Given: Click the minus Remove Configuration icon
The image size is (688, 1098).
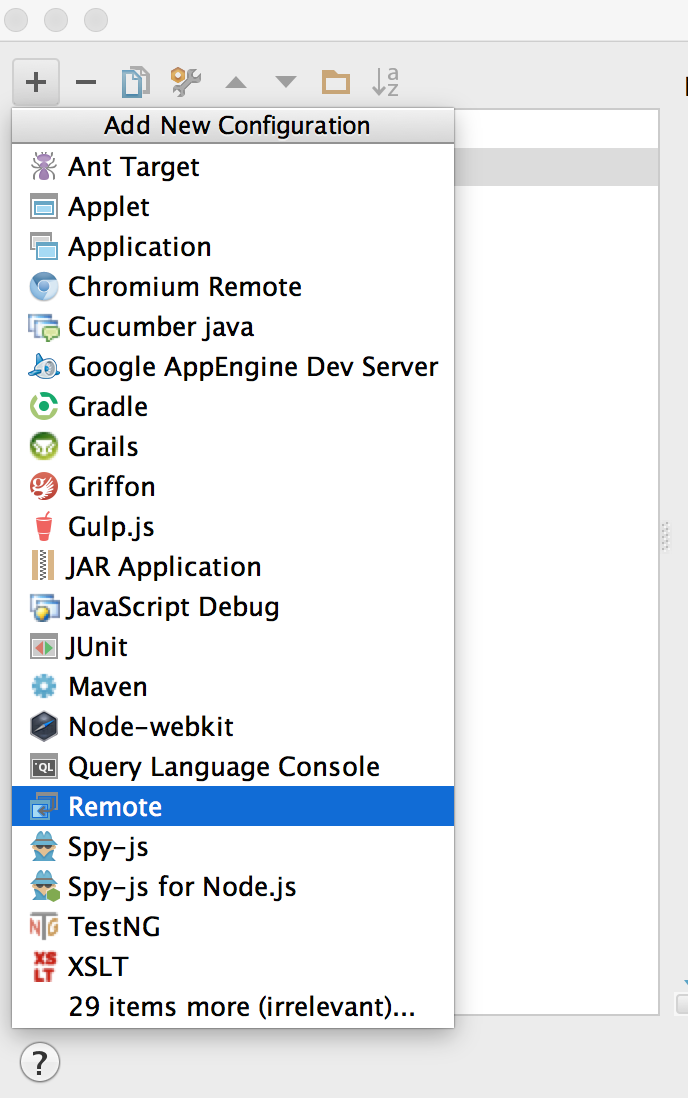Looking at the screenshot, I should [x=86, y=82].
